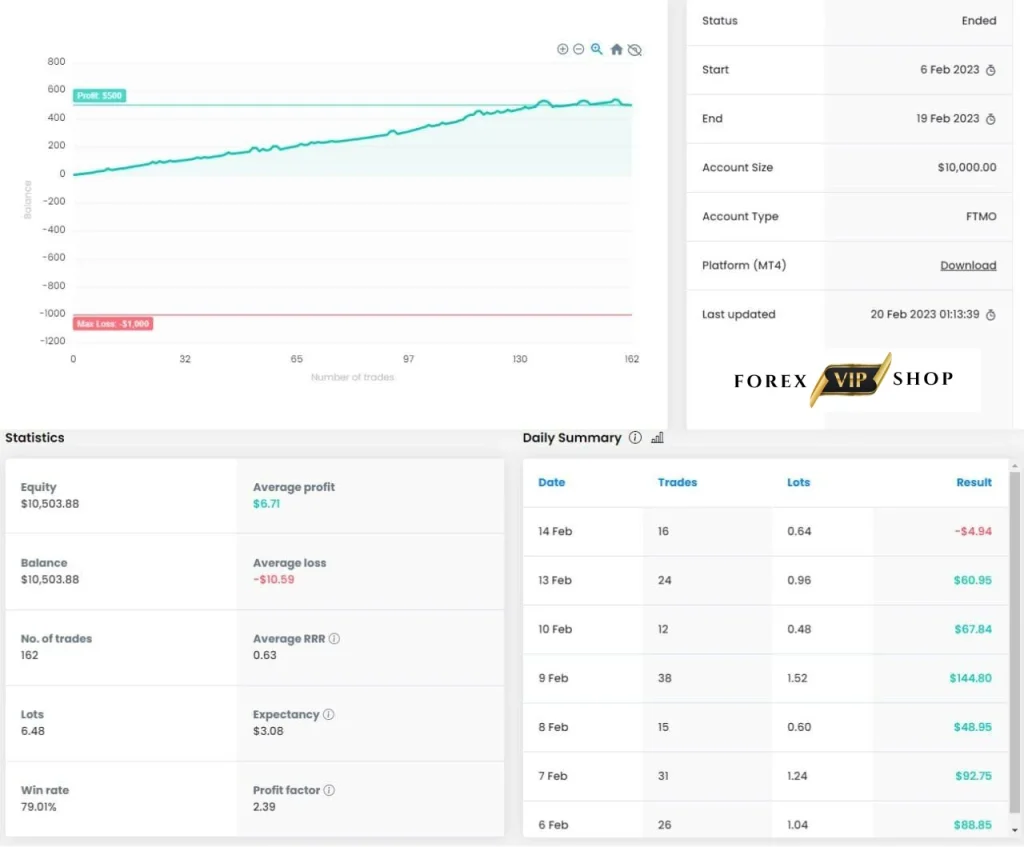Screen dimensions: 1024x847
Task: Select the $60.95 result for 13 Feb
Action: coord(972,581)
